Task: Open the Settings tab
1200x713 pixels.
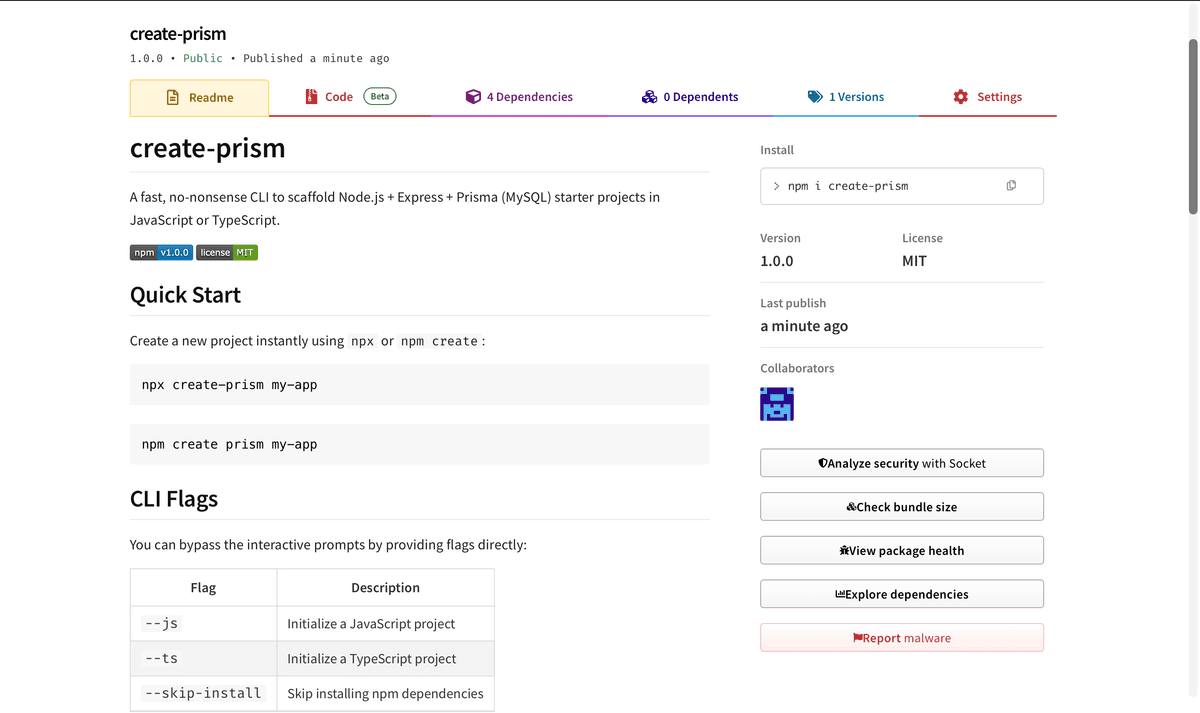Action: 987,97
